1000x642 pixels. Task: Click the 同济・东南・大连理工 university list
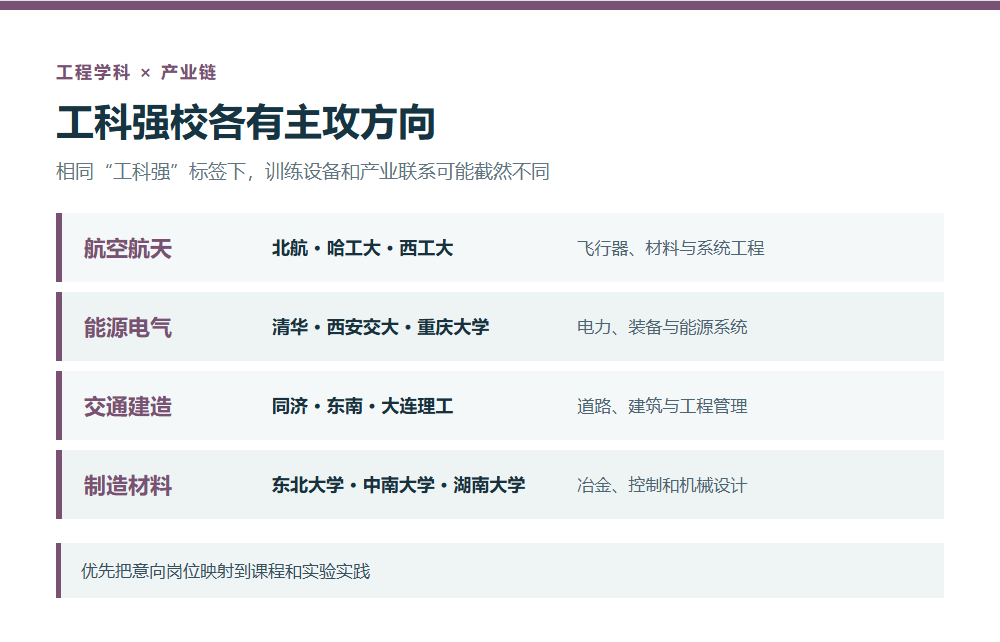click(x=362, y=406)
